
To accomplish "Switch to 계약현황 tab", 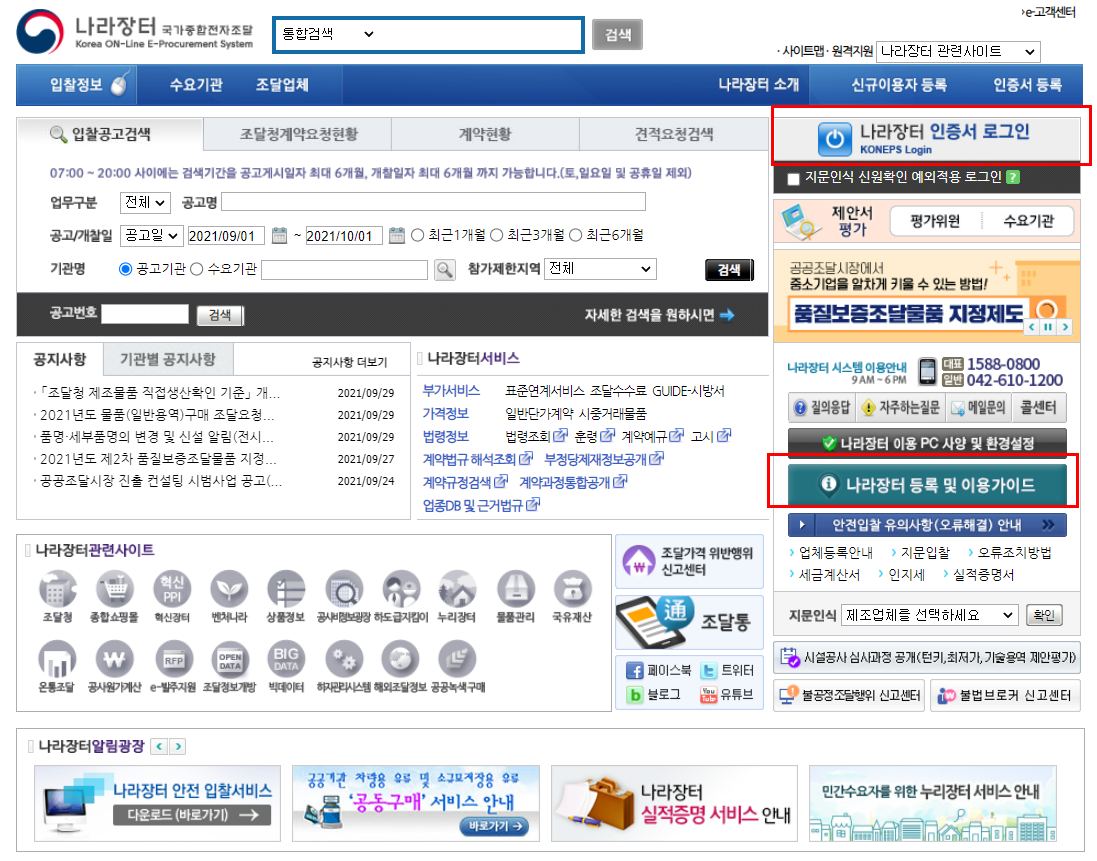I will pos(485,134).
